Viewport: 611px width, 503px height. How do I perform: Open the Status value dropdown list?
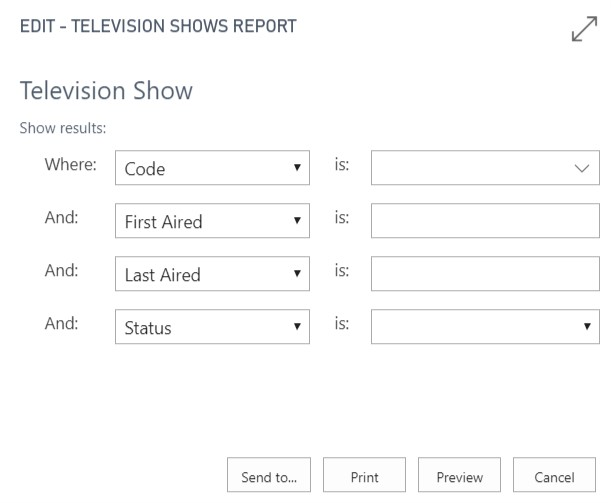475,327
